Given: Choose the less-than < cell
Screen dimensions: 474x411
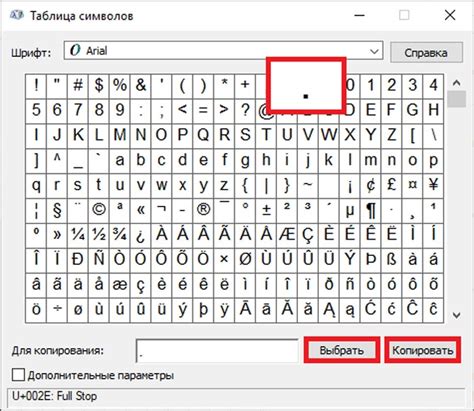Looking at the screenshot, I should coord(182,111).
